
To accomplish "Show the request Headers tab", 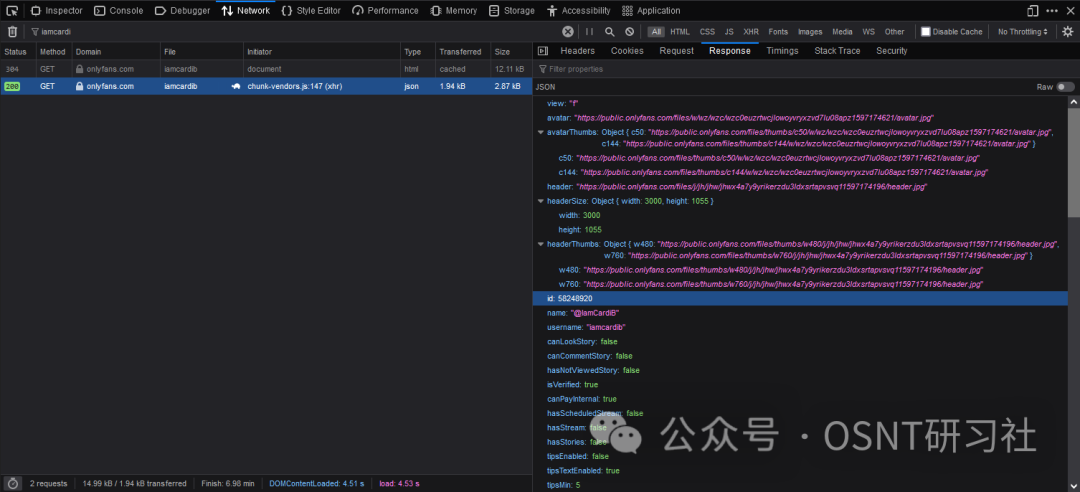I will [577, 50].
